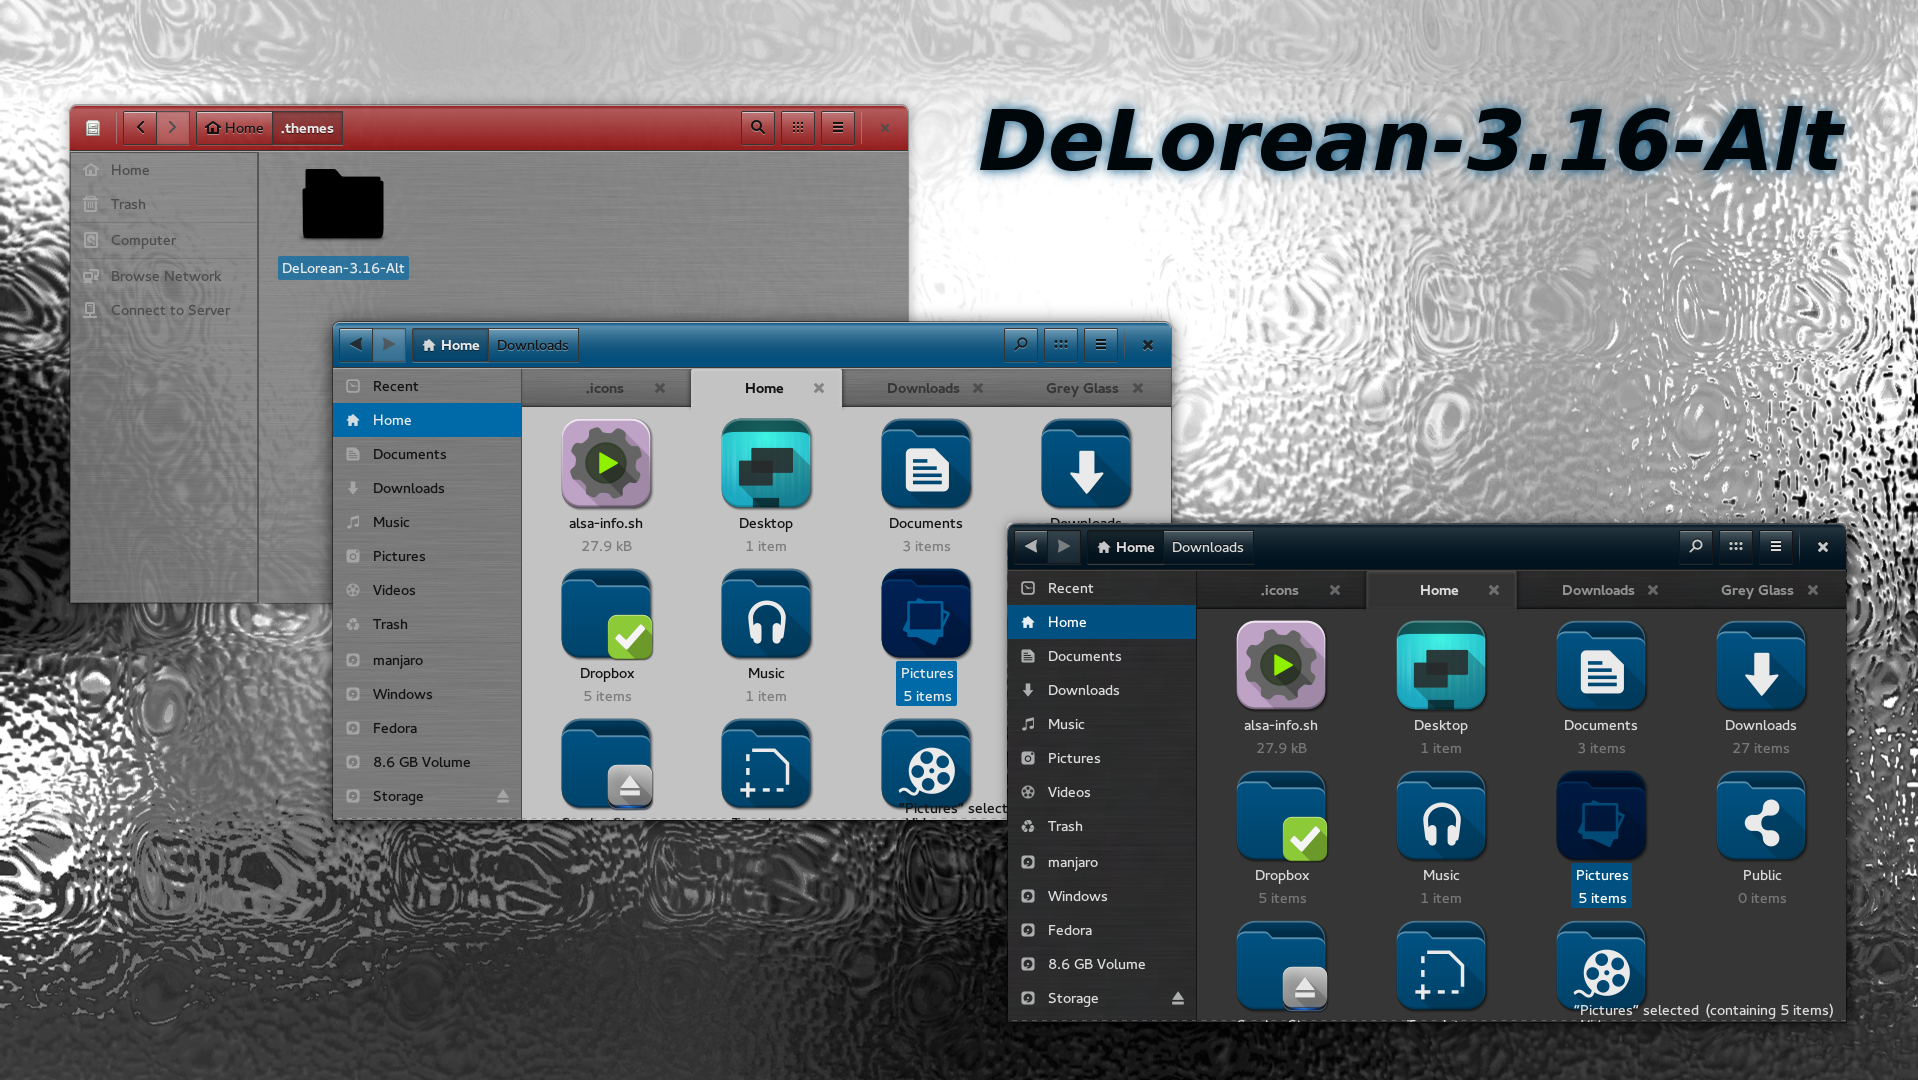Screen dimensions: 1918x1080
Task: Open Trash in red window sidebar
Action: pos(164,204)
